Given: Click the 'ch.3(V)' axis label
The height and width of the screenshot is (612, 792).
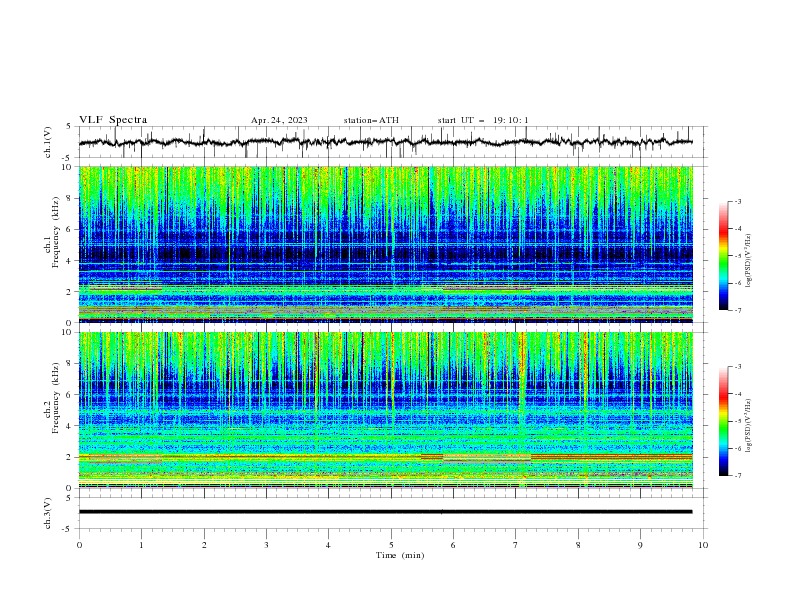Looking at the screenshot, I should tap(48, 513).
